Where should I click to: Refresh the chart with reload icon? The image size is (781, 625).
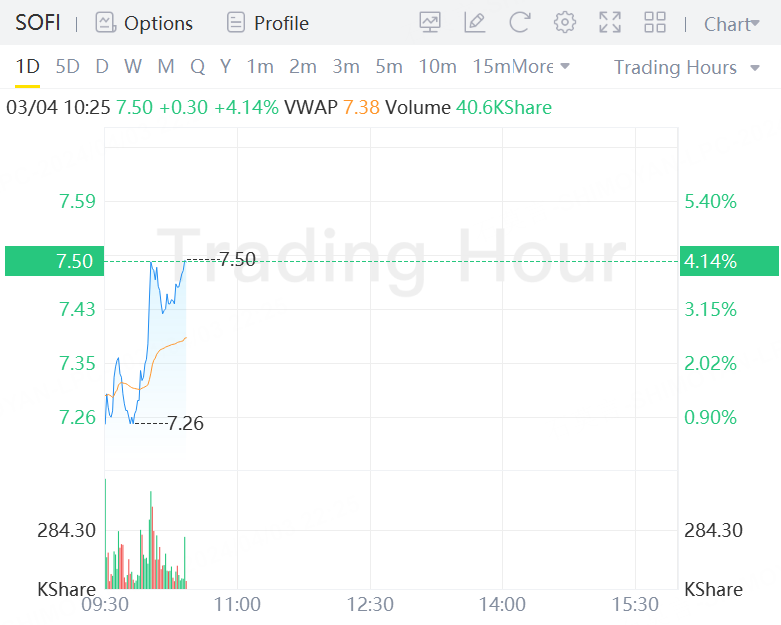point(520,22)
